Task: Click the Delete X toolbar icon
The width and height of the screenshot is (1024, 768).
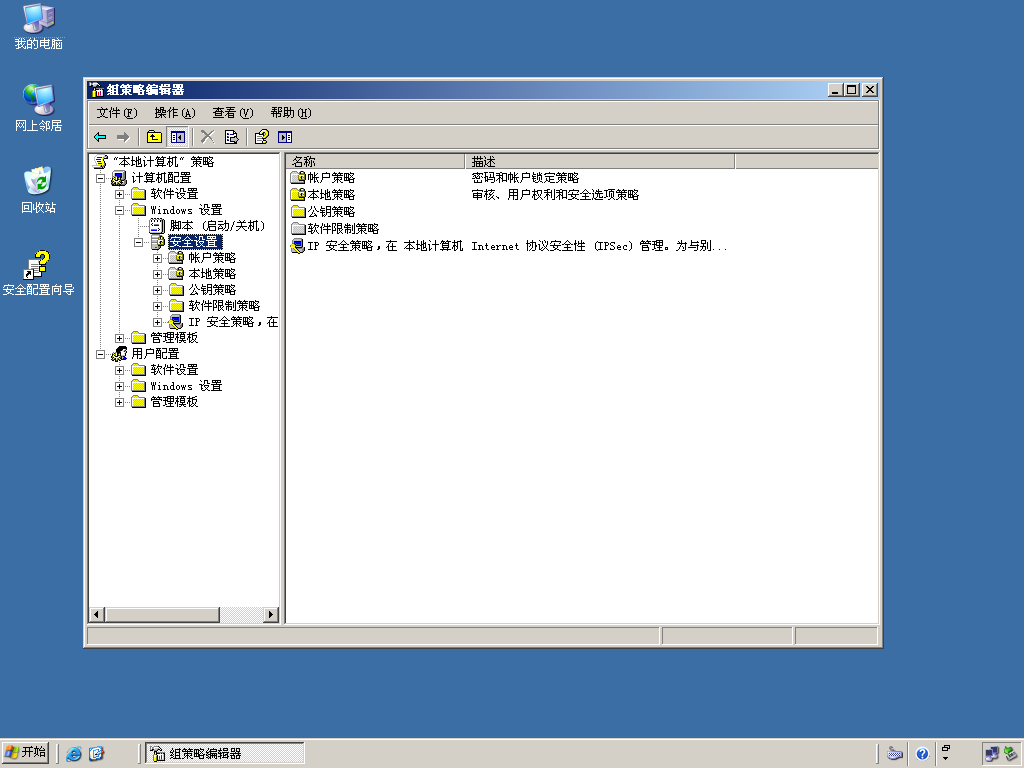Action: coord(208,137)
